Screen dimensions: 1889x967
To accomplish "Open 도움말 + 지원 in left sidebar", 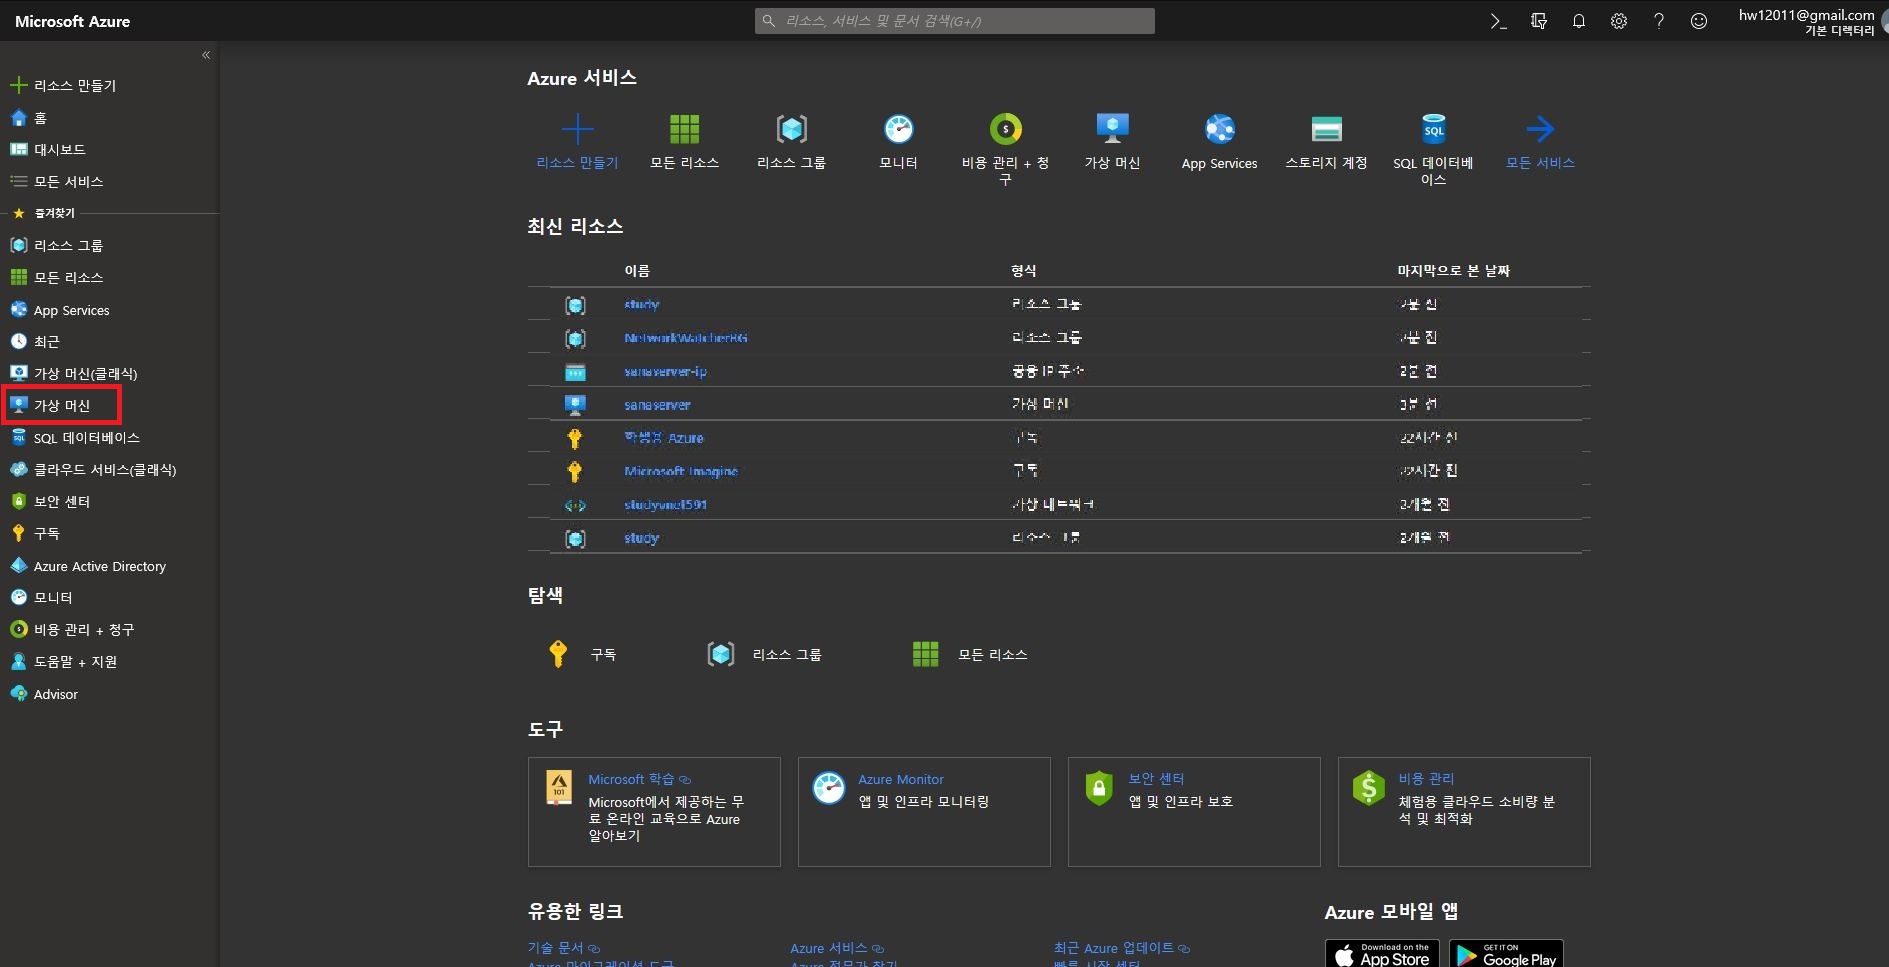I will tap(64, 662).
